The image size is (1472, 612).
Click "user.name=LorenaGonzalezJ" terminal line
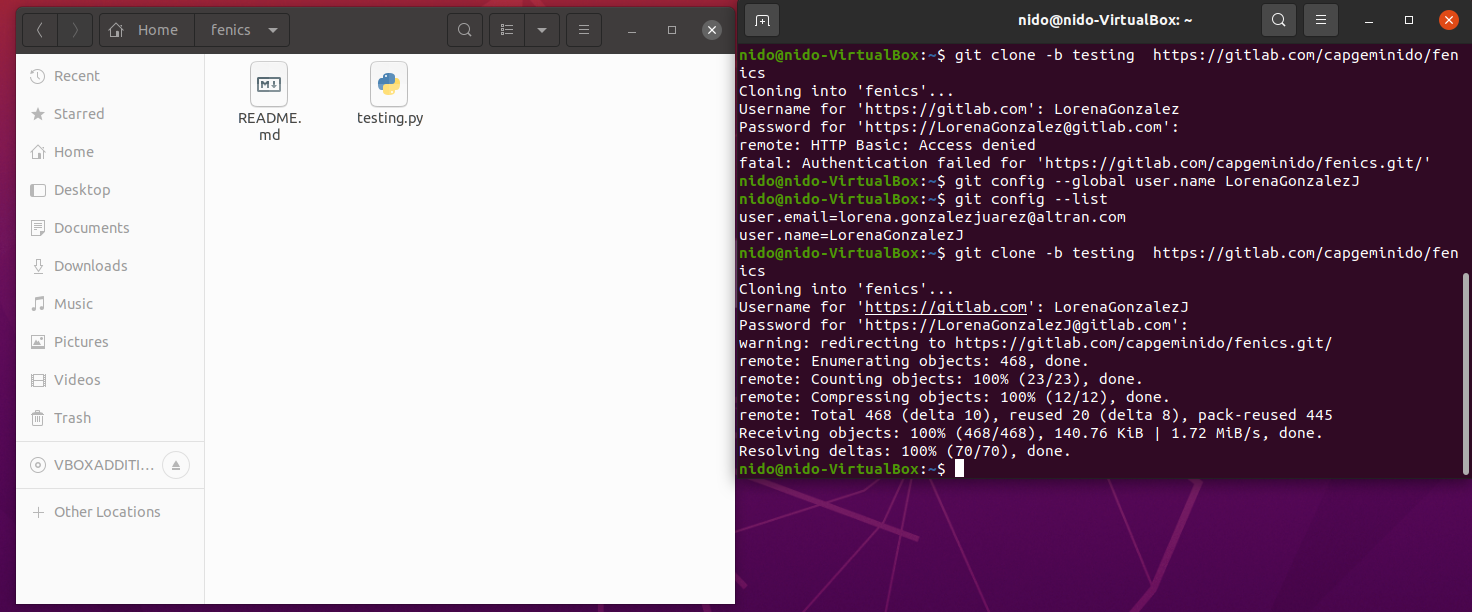(851, 235)
